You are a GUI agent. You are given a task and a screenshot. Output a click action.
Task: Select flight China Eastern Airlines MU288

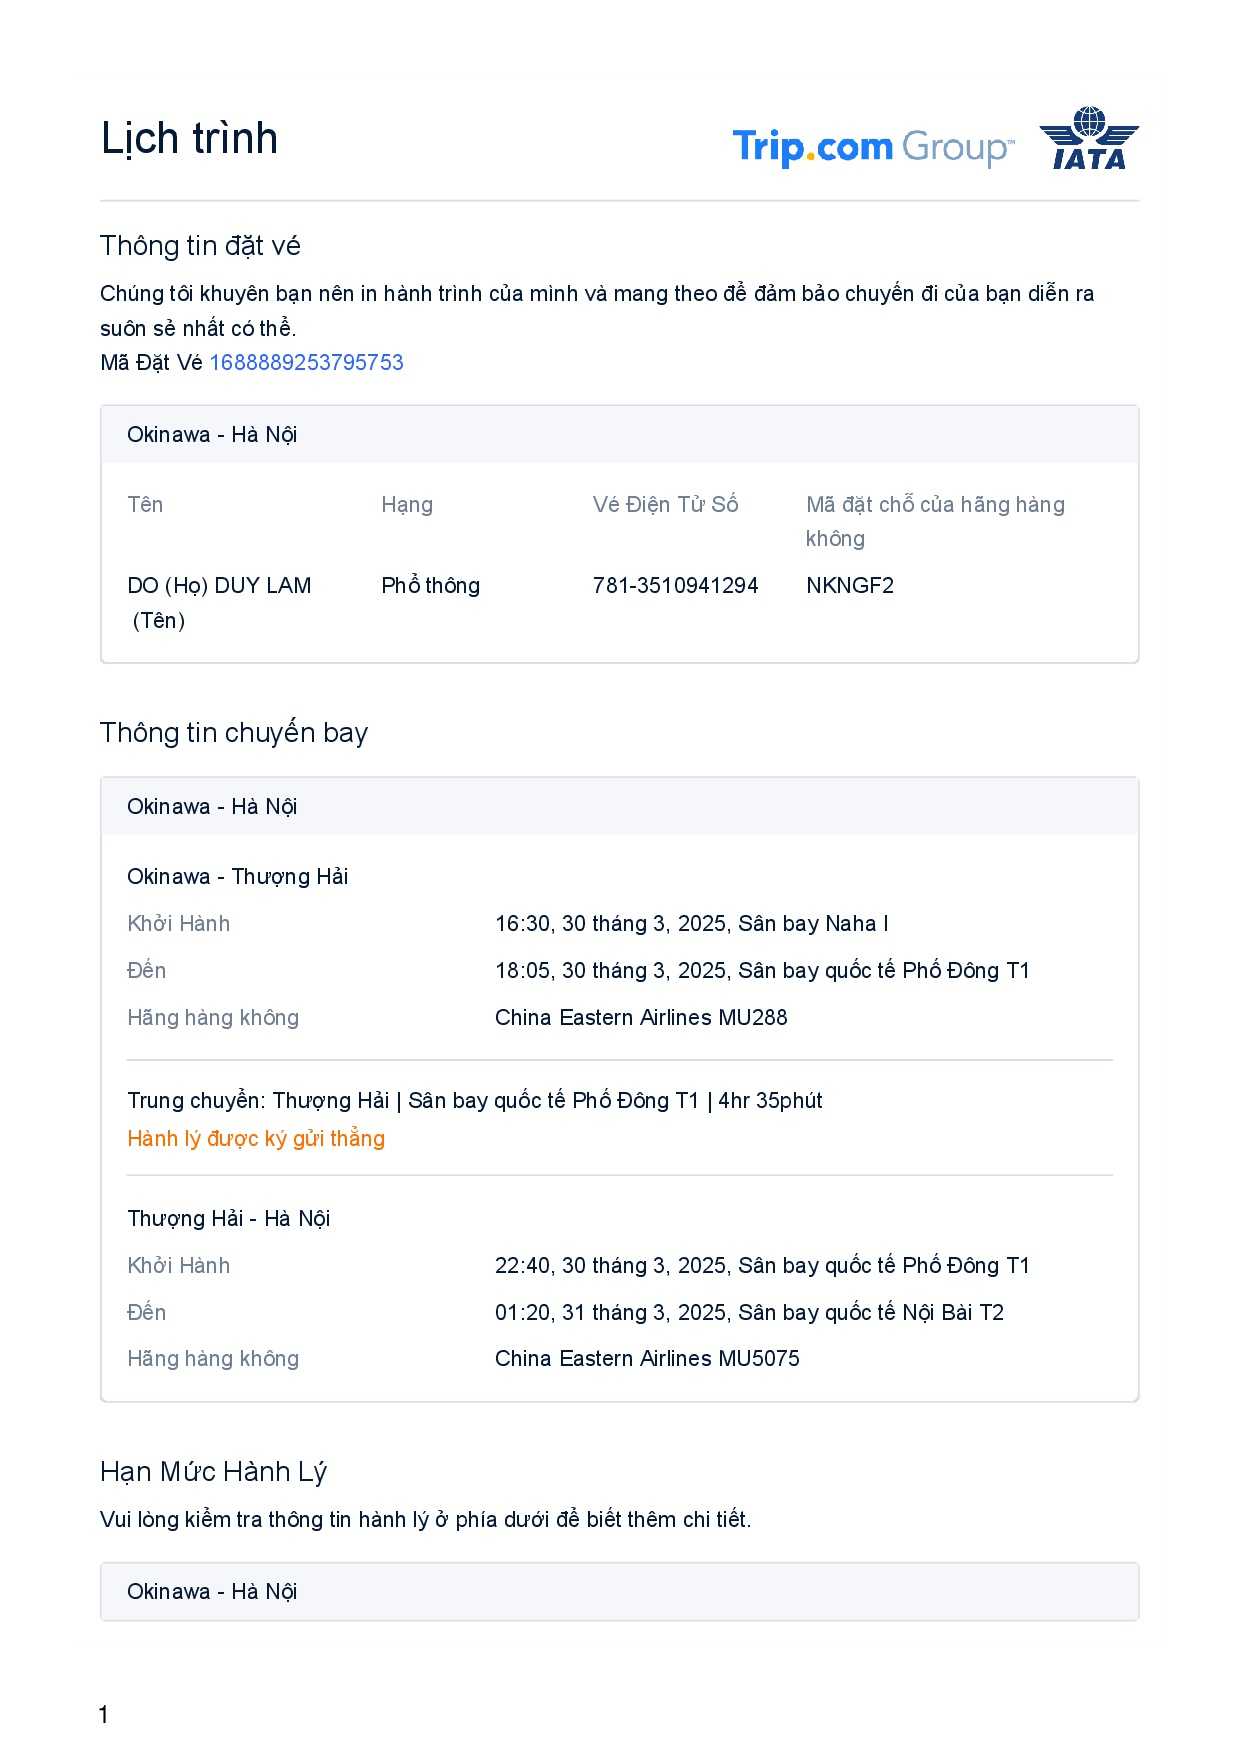click(x=641, y=1017)
